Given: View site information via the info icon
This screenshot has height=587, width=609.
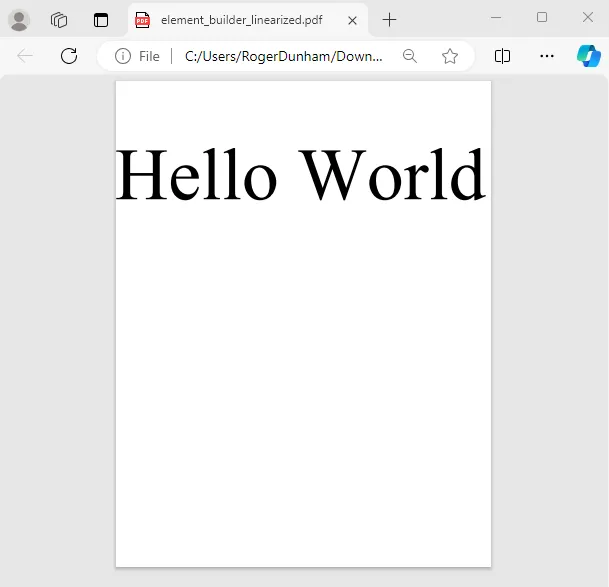Looking at the screenshot, I should click(123, 56).
